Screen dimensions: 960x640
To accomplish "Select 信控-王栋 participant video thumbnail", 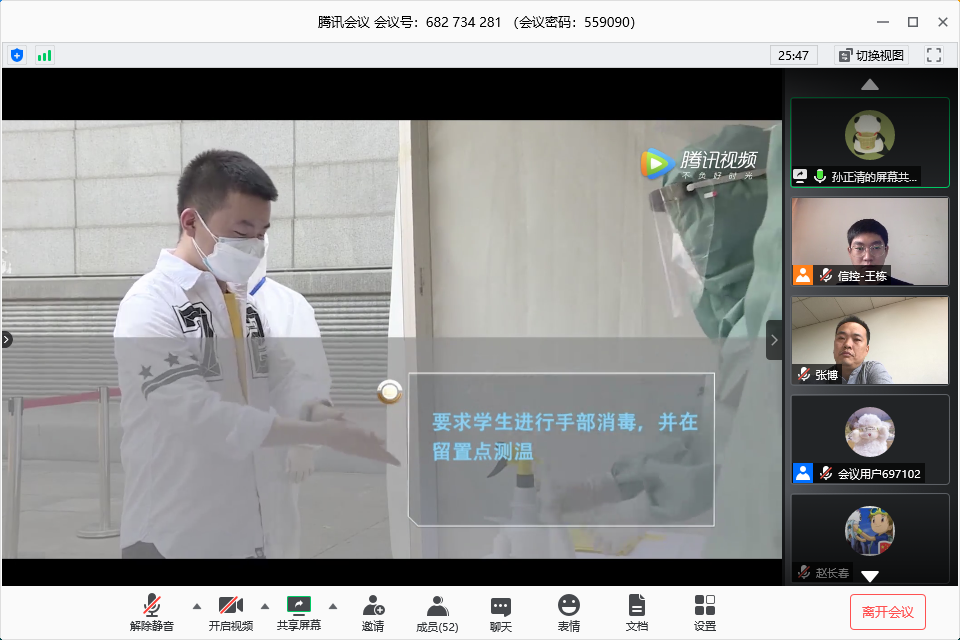I will coord(870,241).
